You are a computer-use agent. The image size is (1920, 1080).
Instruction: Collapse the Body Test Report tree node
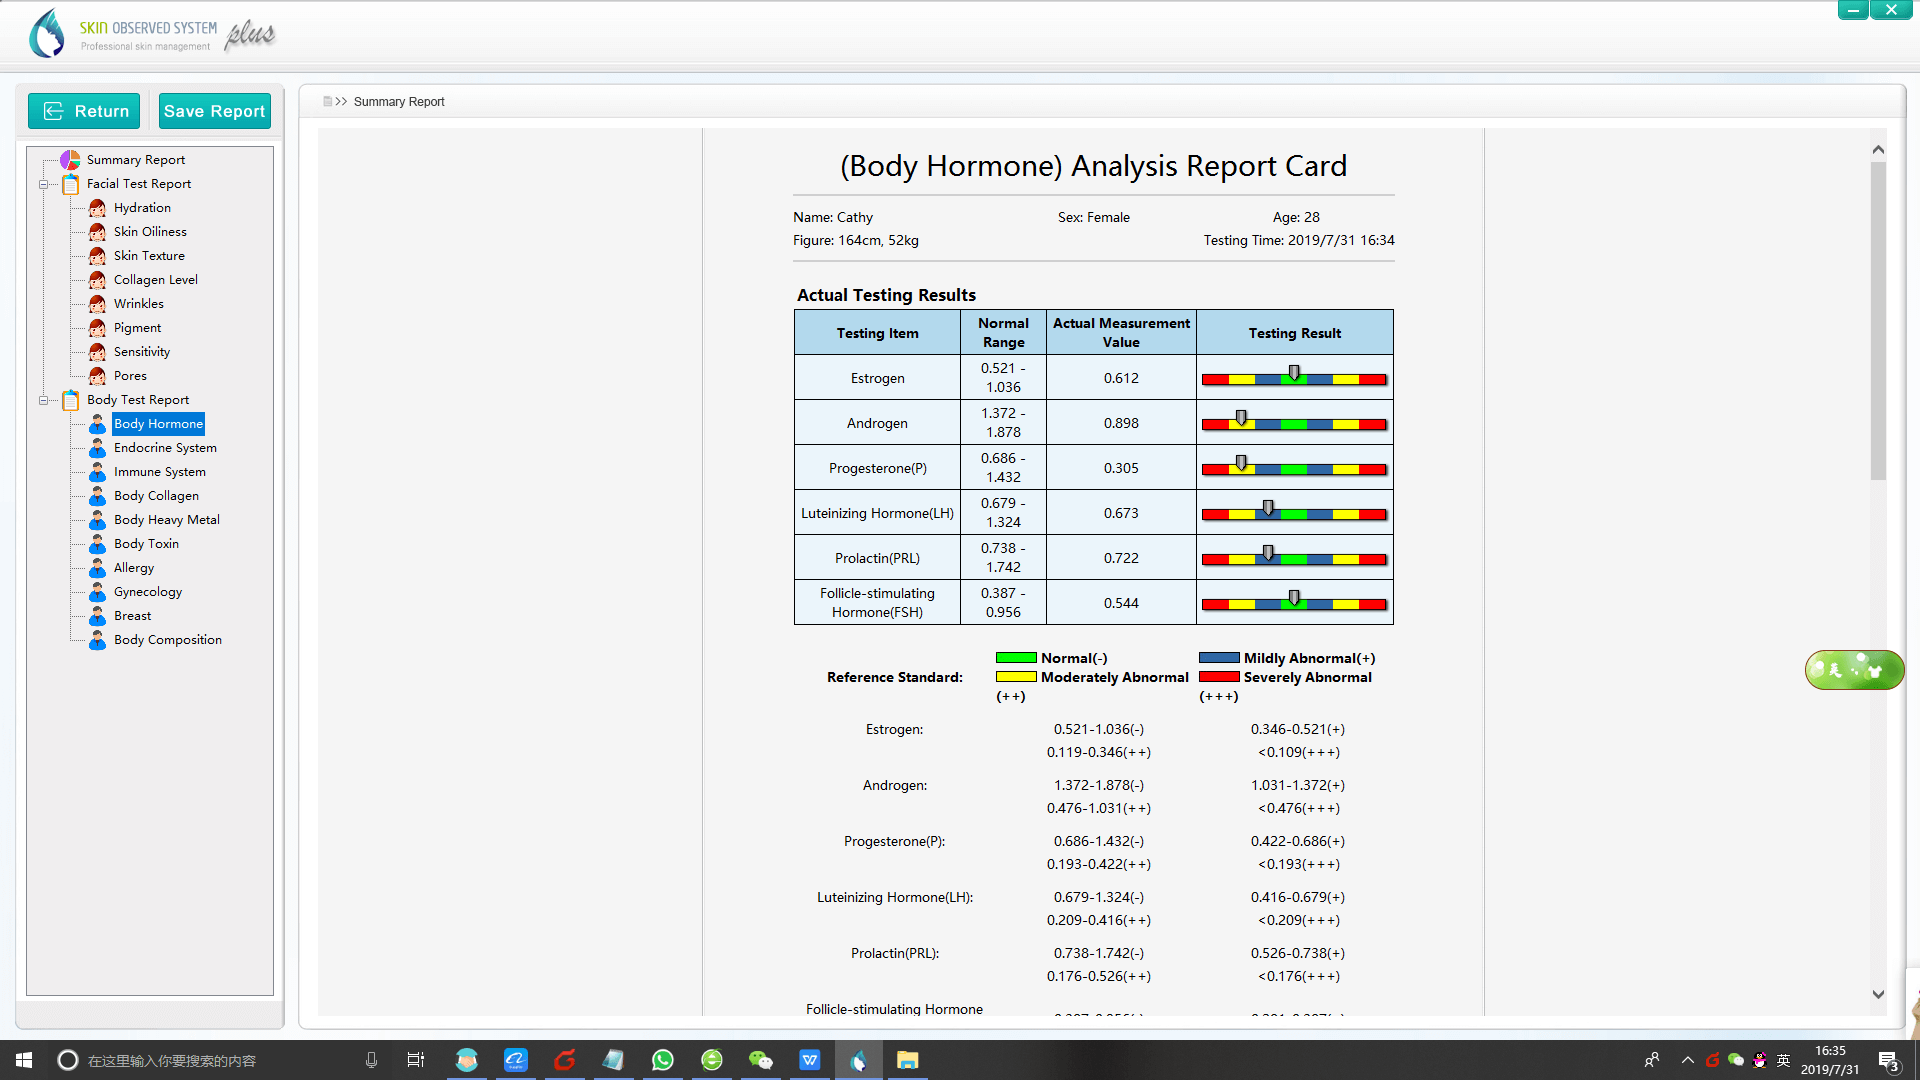point(43,400)
